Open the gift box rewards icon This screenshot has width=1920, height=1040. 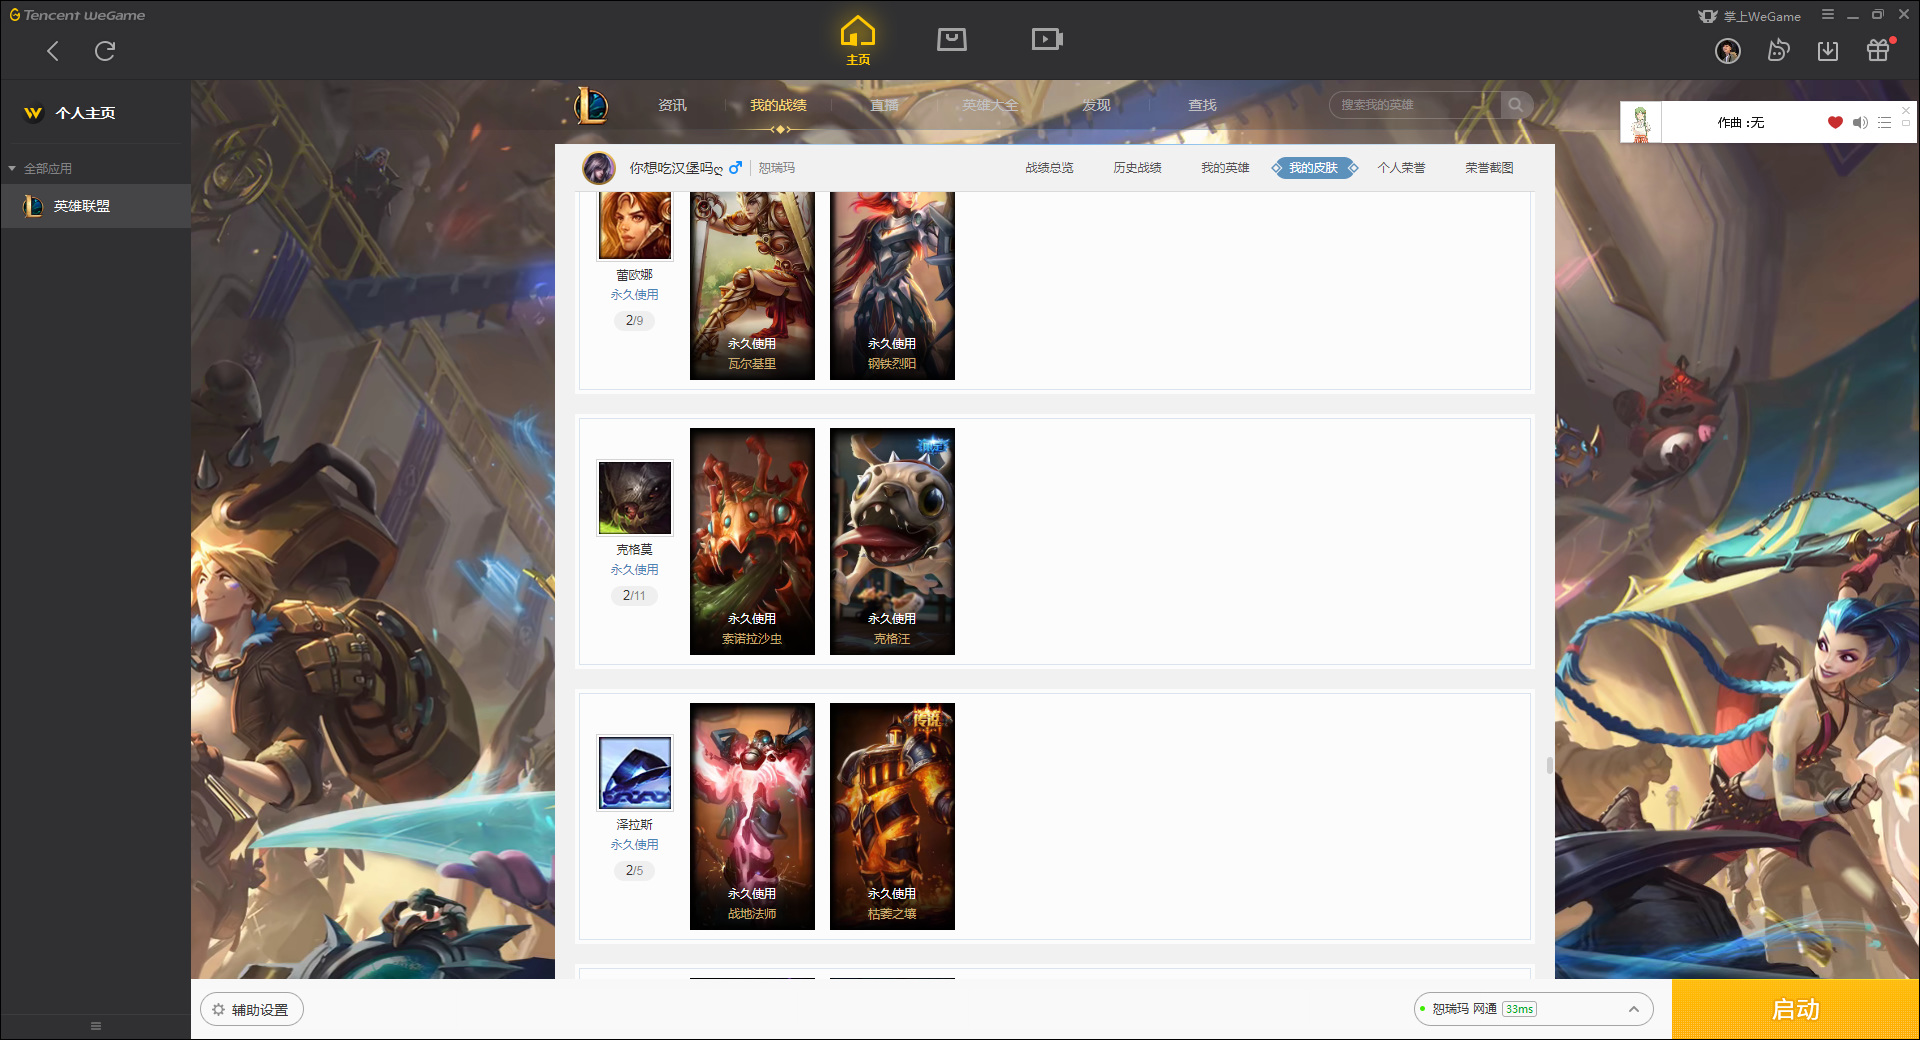1879,50
